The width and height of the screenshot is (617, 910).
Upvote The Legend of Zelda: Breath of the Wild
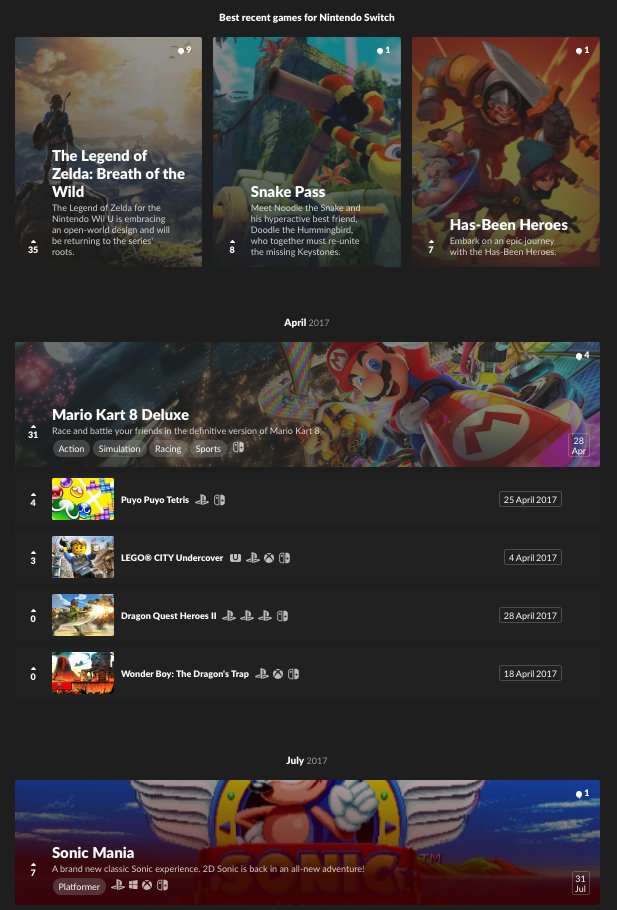(33, 247)
